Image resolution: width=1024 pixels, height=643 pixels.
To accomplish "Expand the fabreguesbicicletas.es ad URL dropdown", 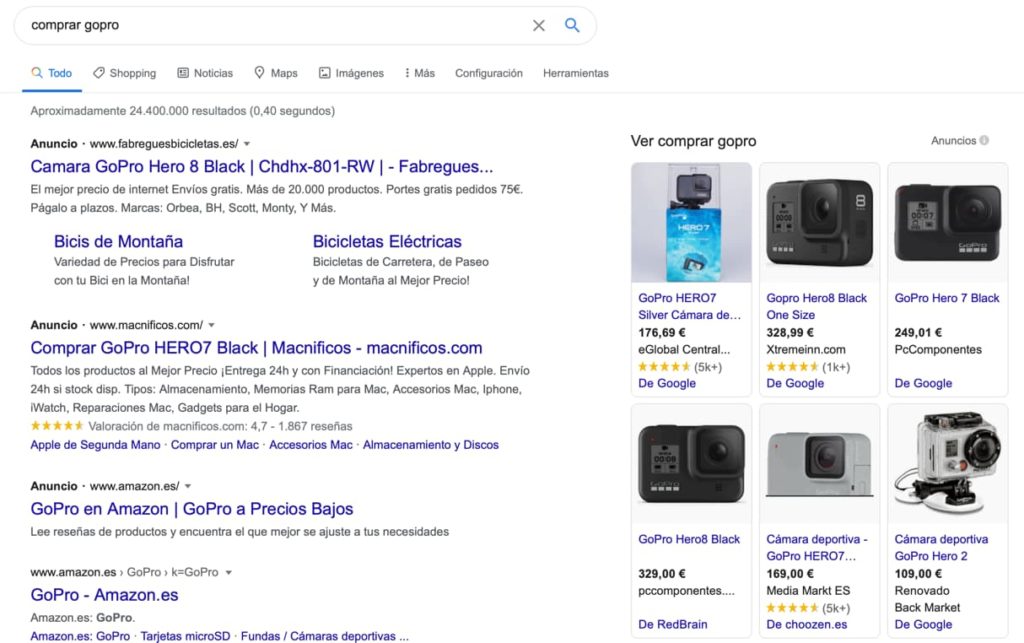I will click(x=245, y=143).
